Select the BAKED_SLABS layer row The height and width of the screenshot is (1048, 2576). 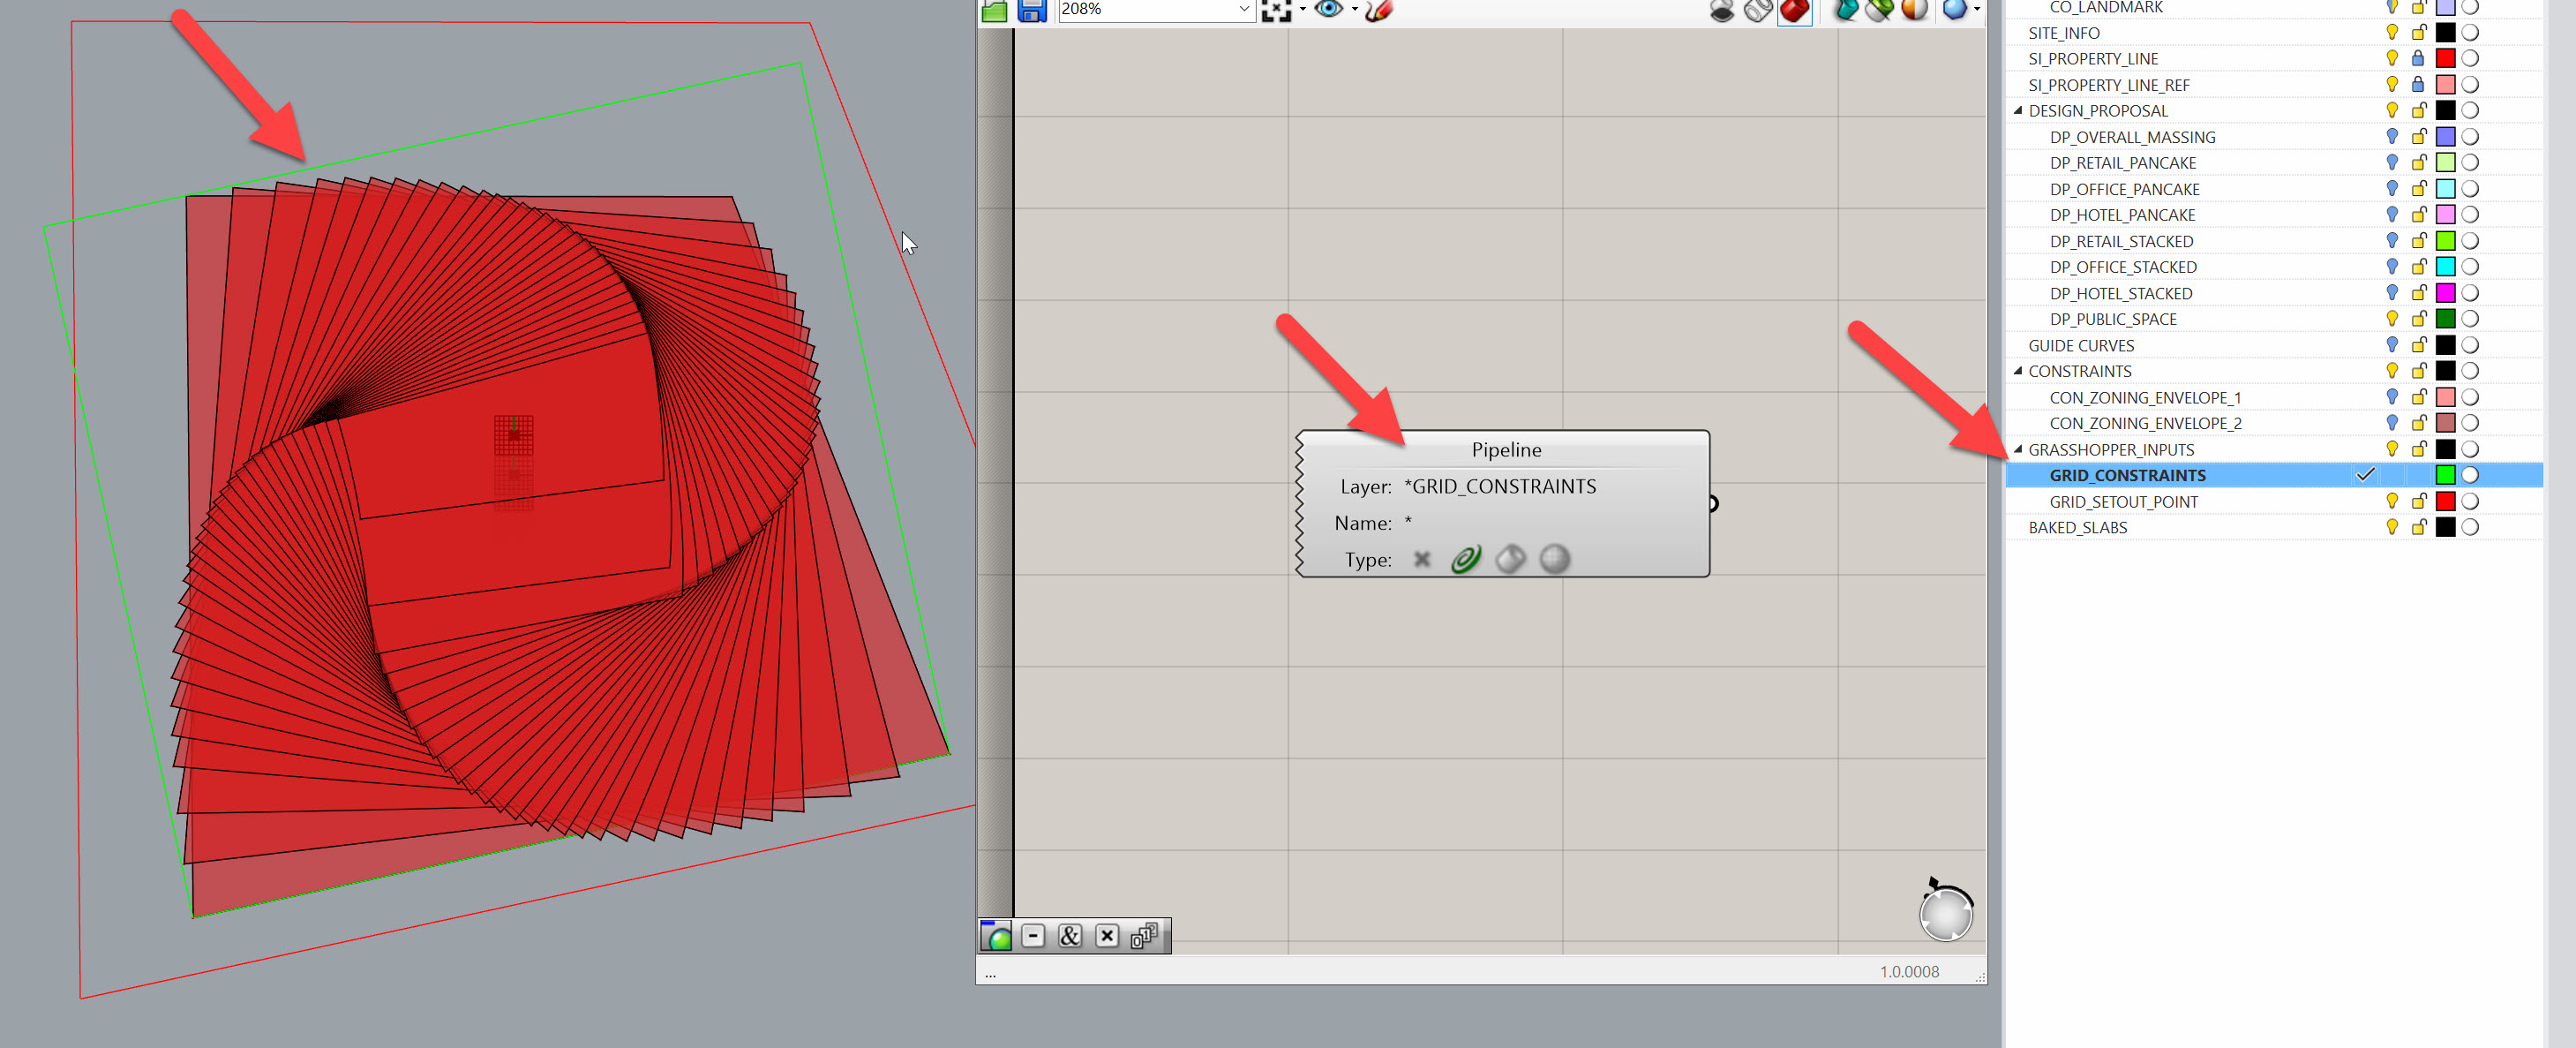tap(2077, 528)
